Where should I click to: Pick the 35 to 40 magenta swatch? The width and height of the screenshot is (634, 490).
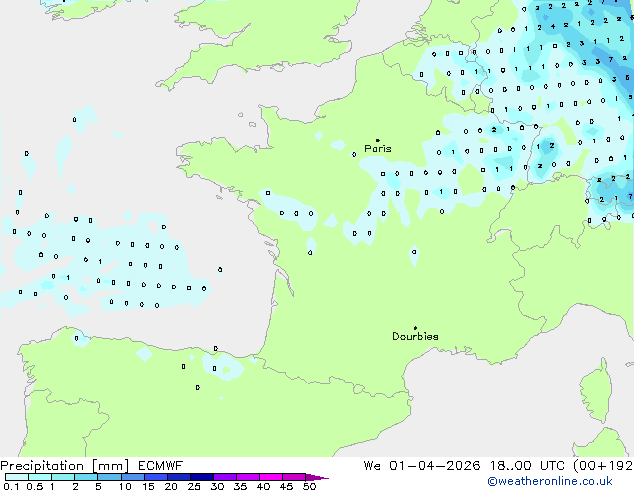tap(247, 477)
